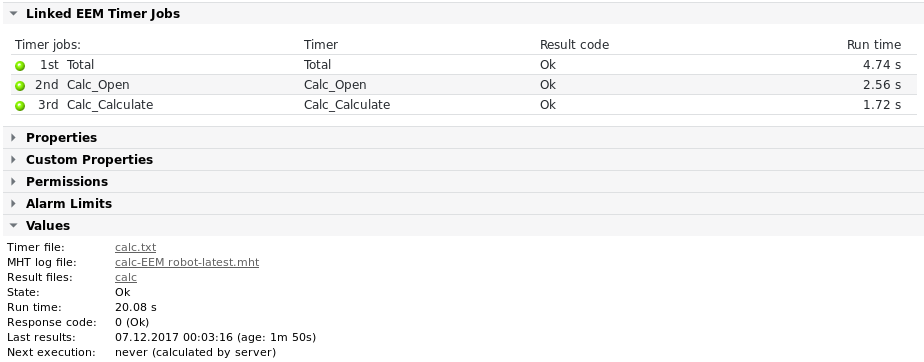Image resolution: width=924 pixels, height=362 pixels.
Task: Click green status icon for Calc_Calculate job
Action: pyautogui.click(x=20, y=106)
